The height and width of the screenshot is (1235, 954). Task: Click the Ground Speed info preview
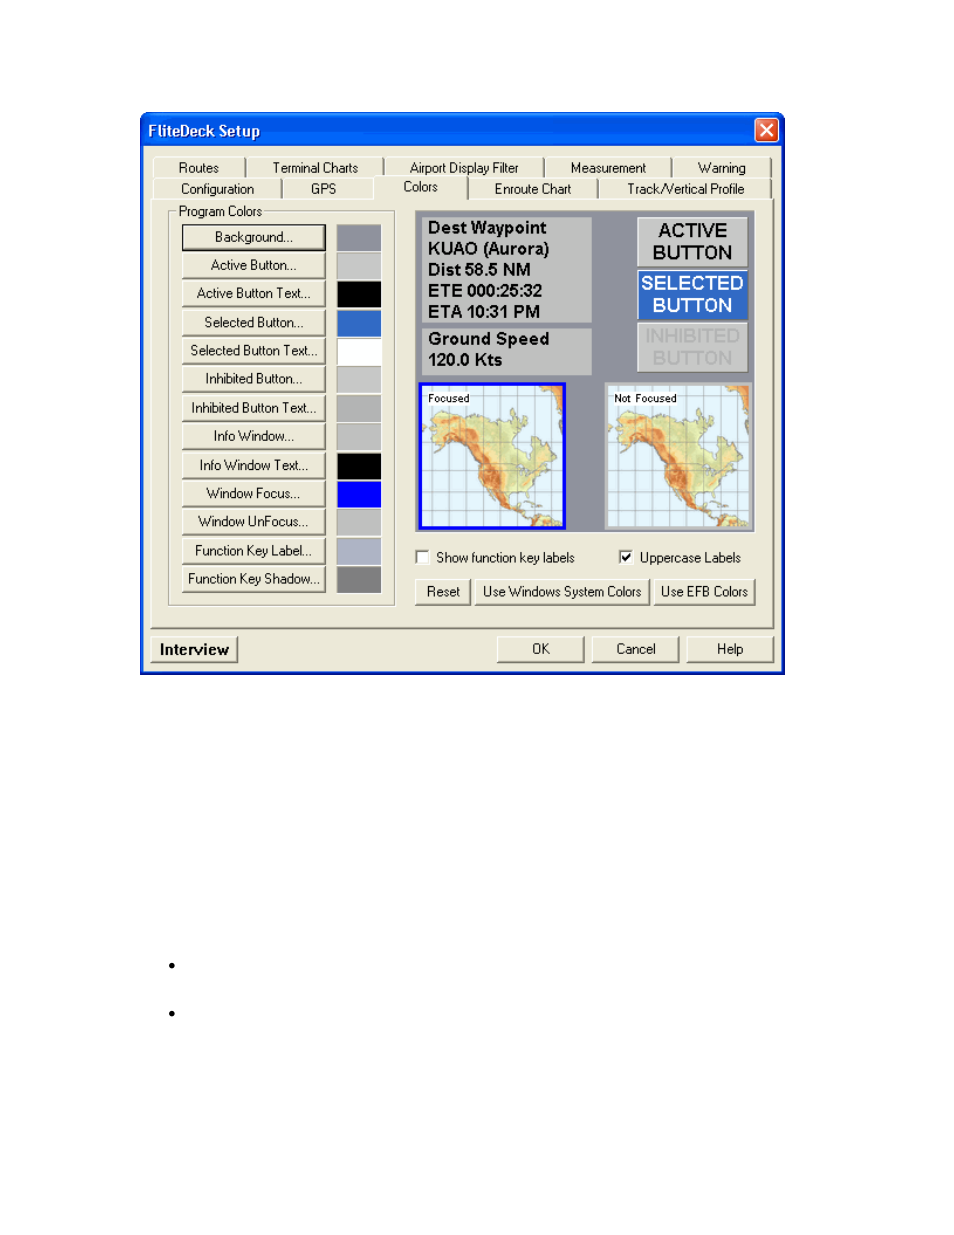click(507, 351)
